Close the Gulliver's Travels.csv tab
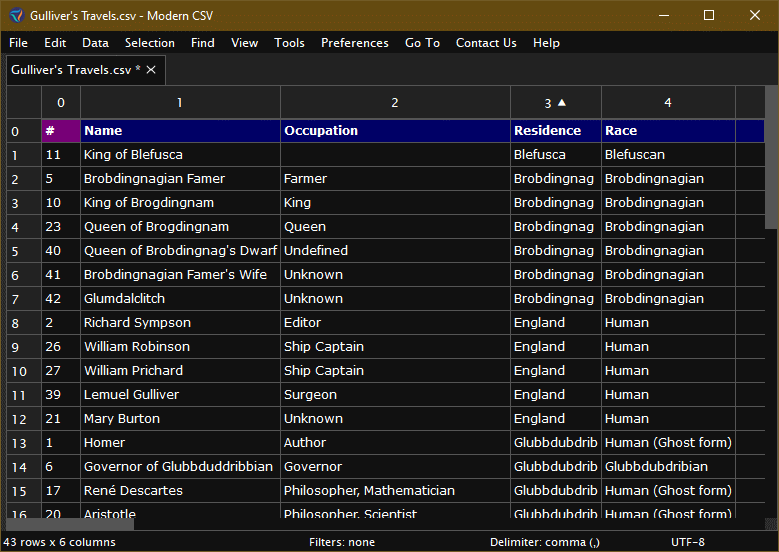The height and width of the screenshot is (552, 779). tap(151, 70)
